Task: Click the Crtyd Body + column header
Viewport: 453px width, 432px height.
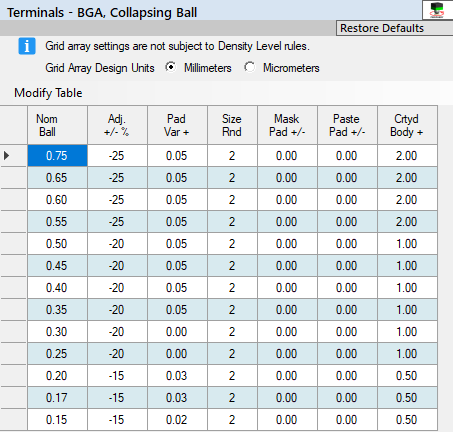Action: pyautogui.click(x=407, y=125)
